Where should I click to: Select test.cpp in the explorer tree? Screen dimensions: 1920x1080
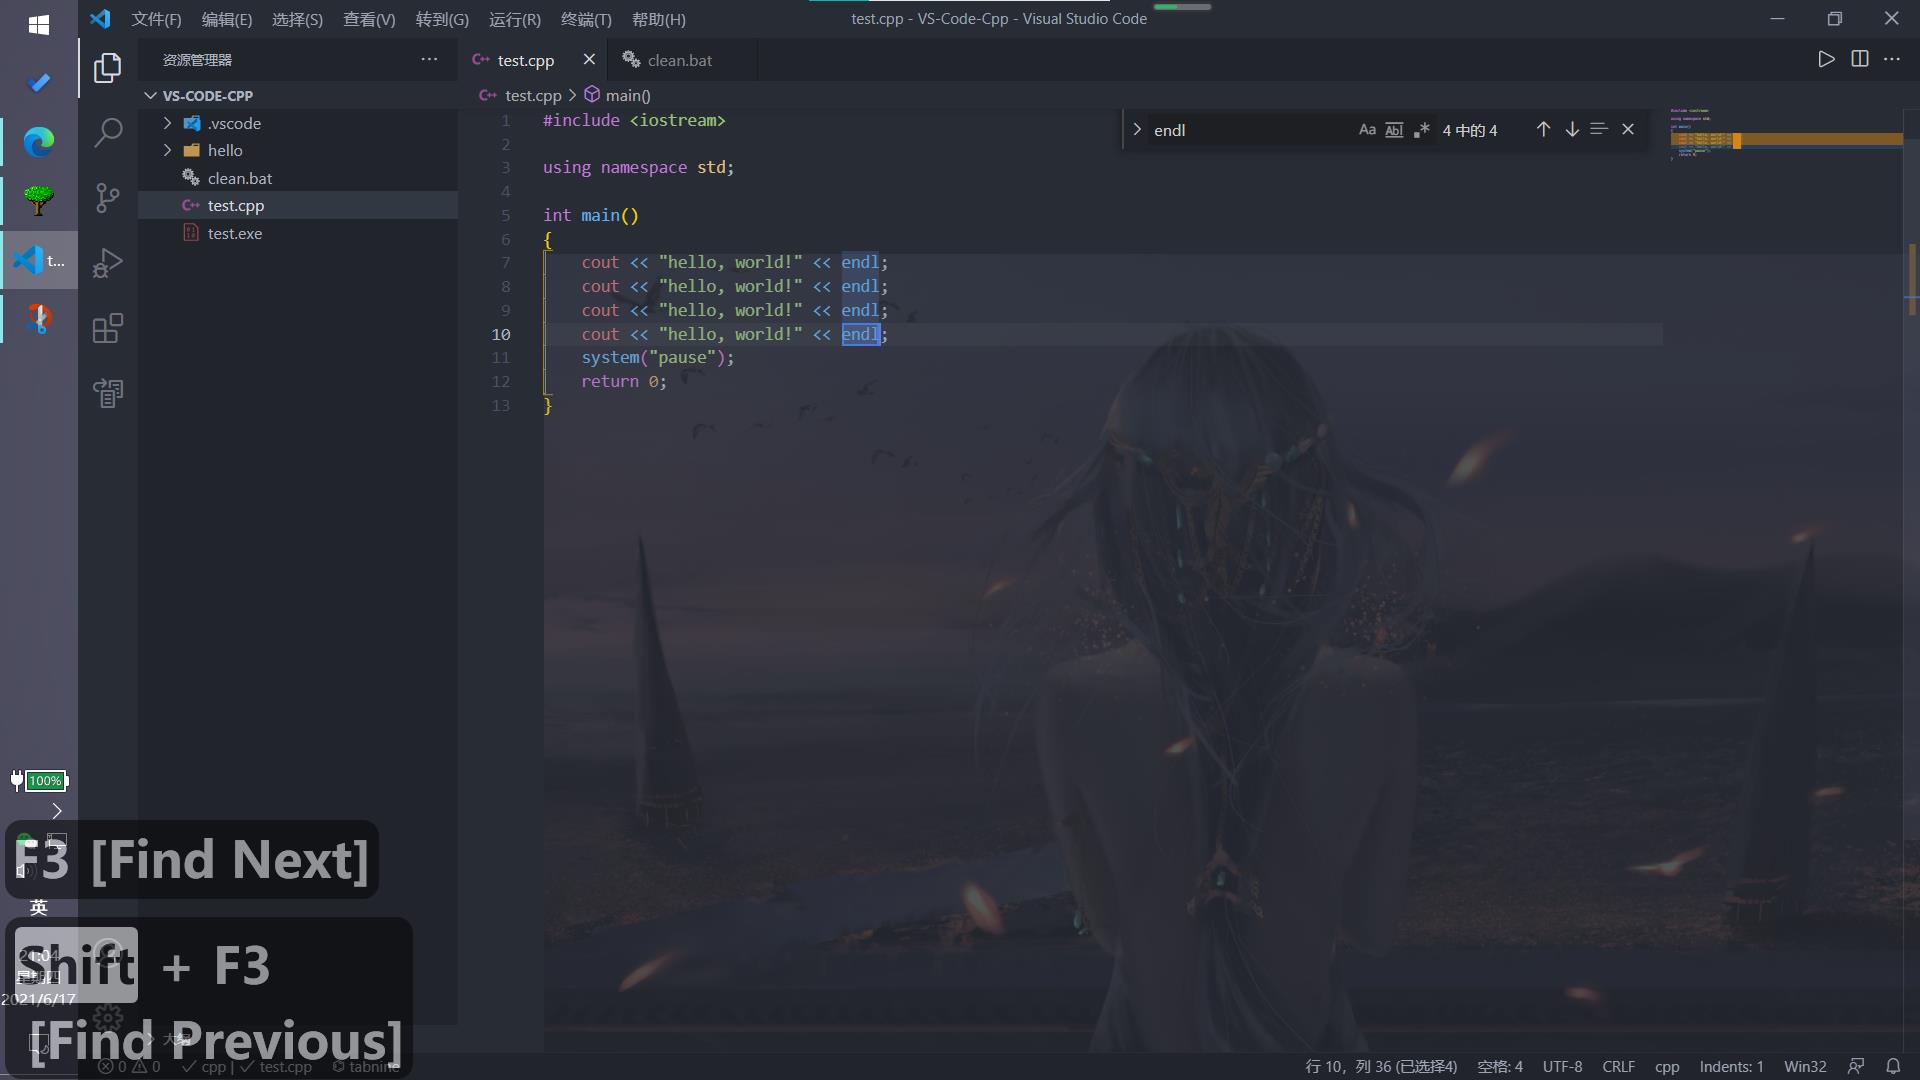point(298,205)
